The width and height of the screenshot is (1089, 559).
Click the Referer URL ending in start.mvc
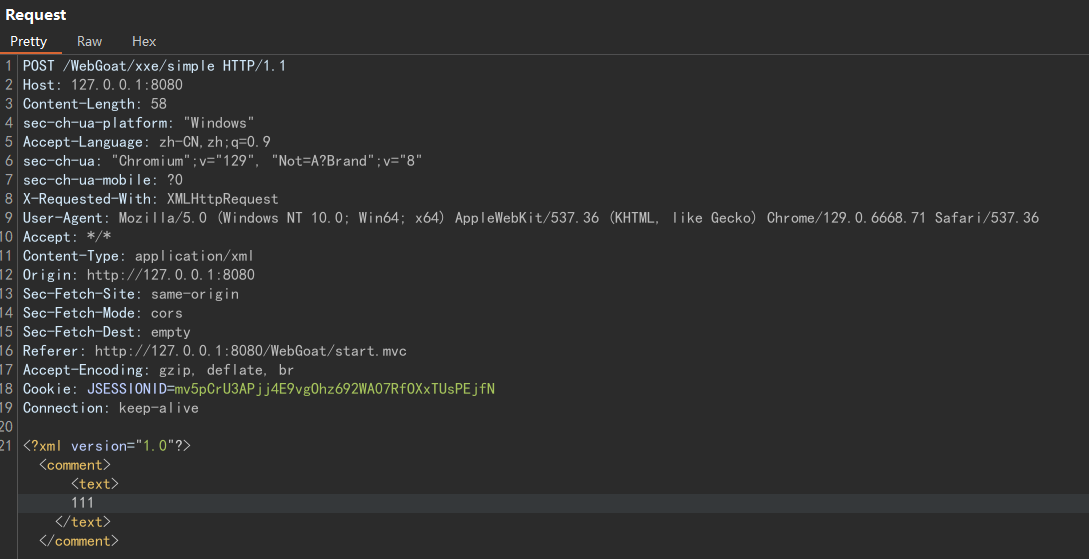point(250,351)
